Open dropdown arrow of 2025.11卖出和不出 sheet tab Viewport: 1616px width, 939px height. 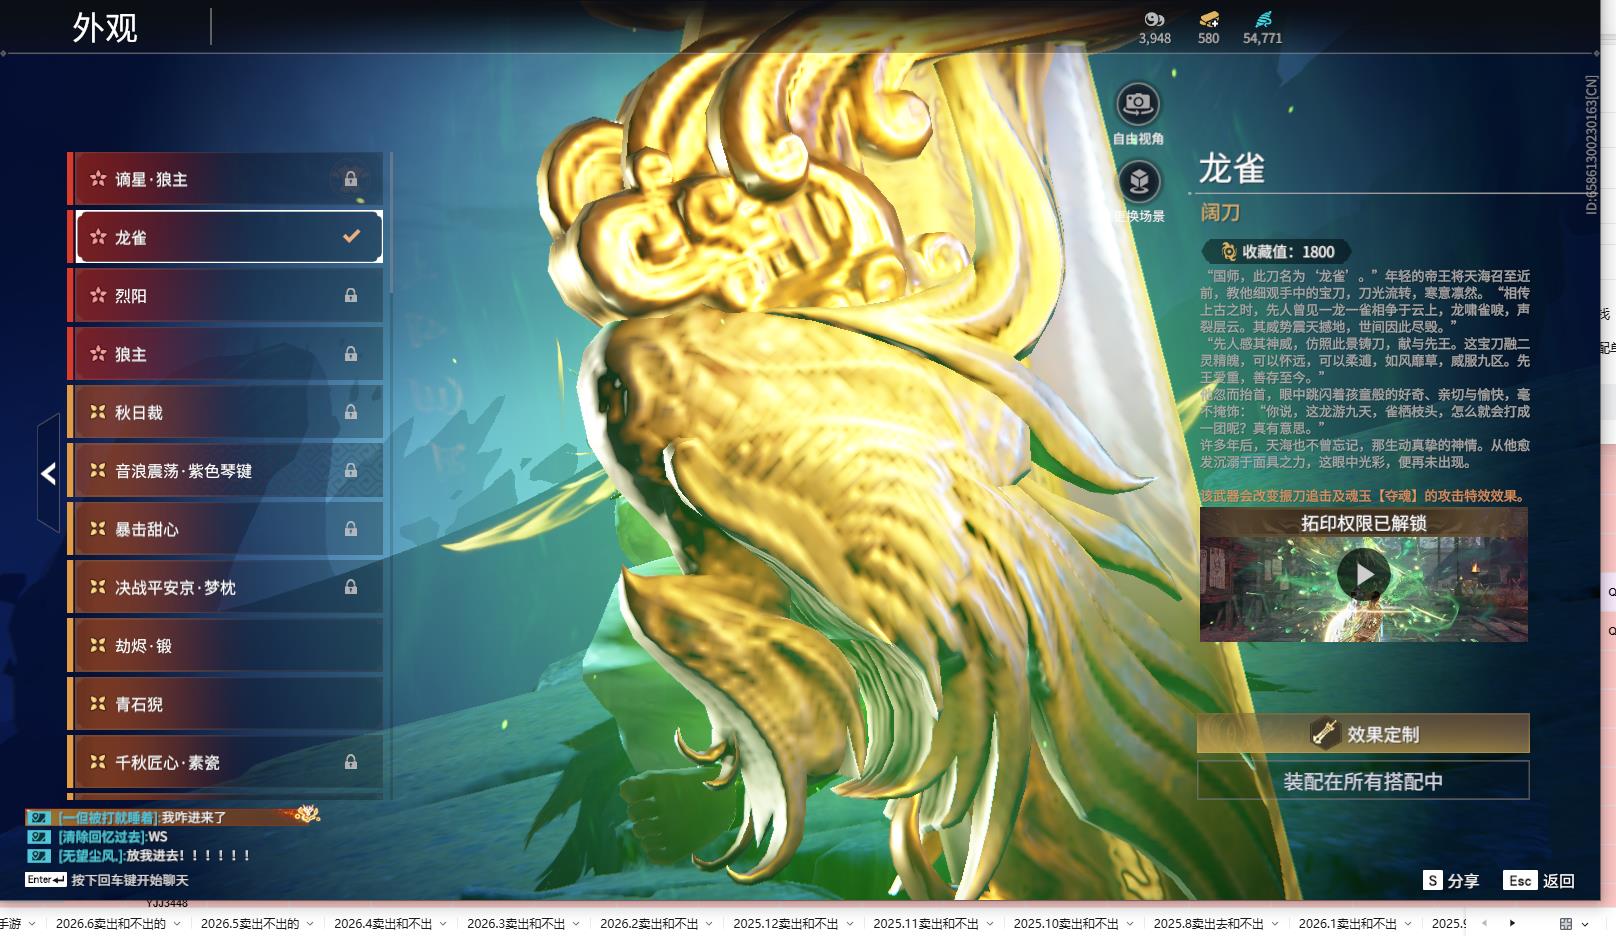click(990, 924)
